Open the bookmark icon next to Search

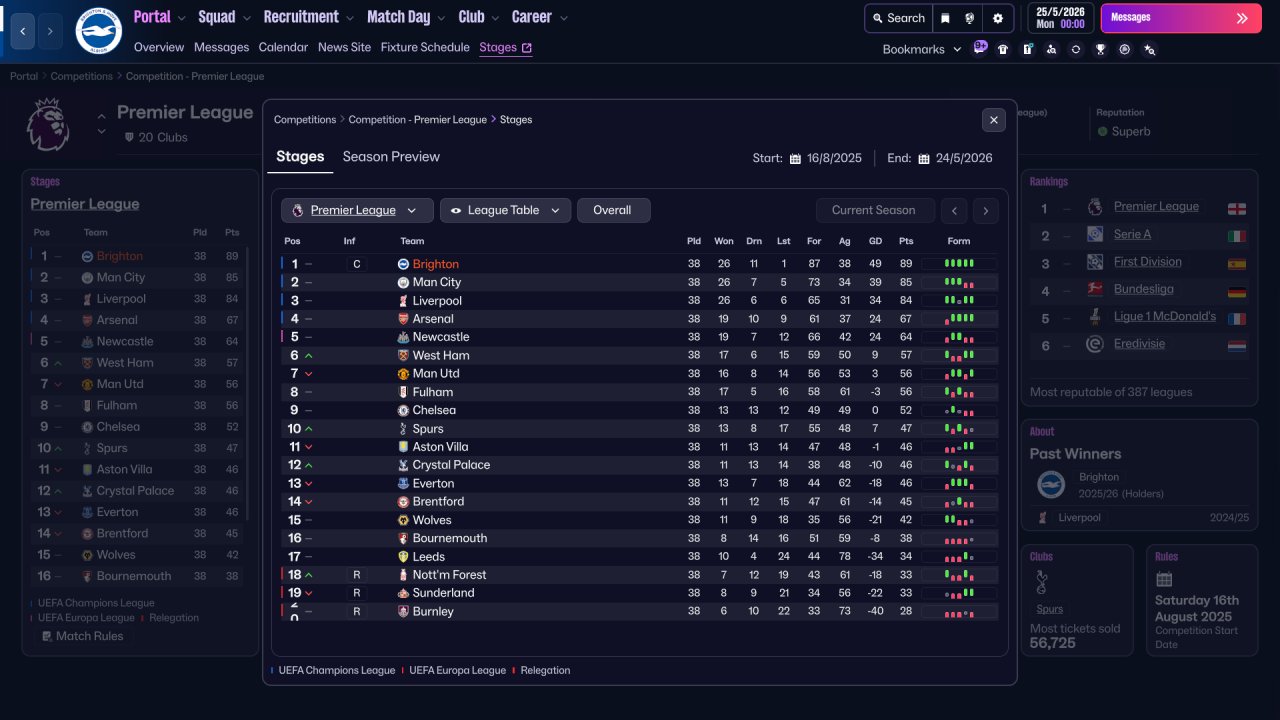click(x=945, y=18)
